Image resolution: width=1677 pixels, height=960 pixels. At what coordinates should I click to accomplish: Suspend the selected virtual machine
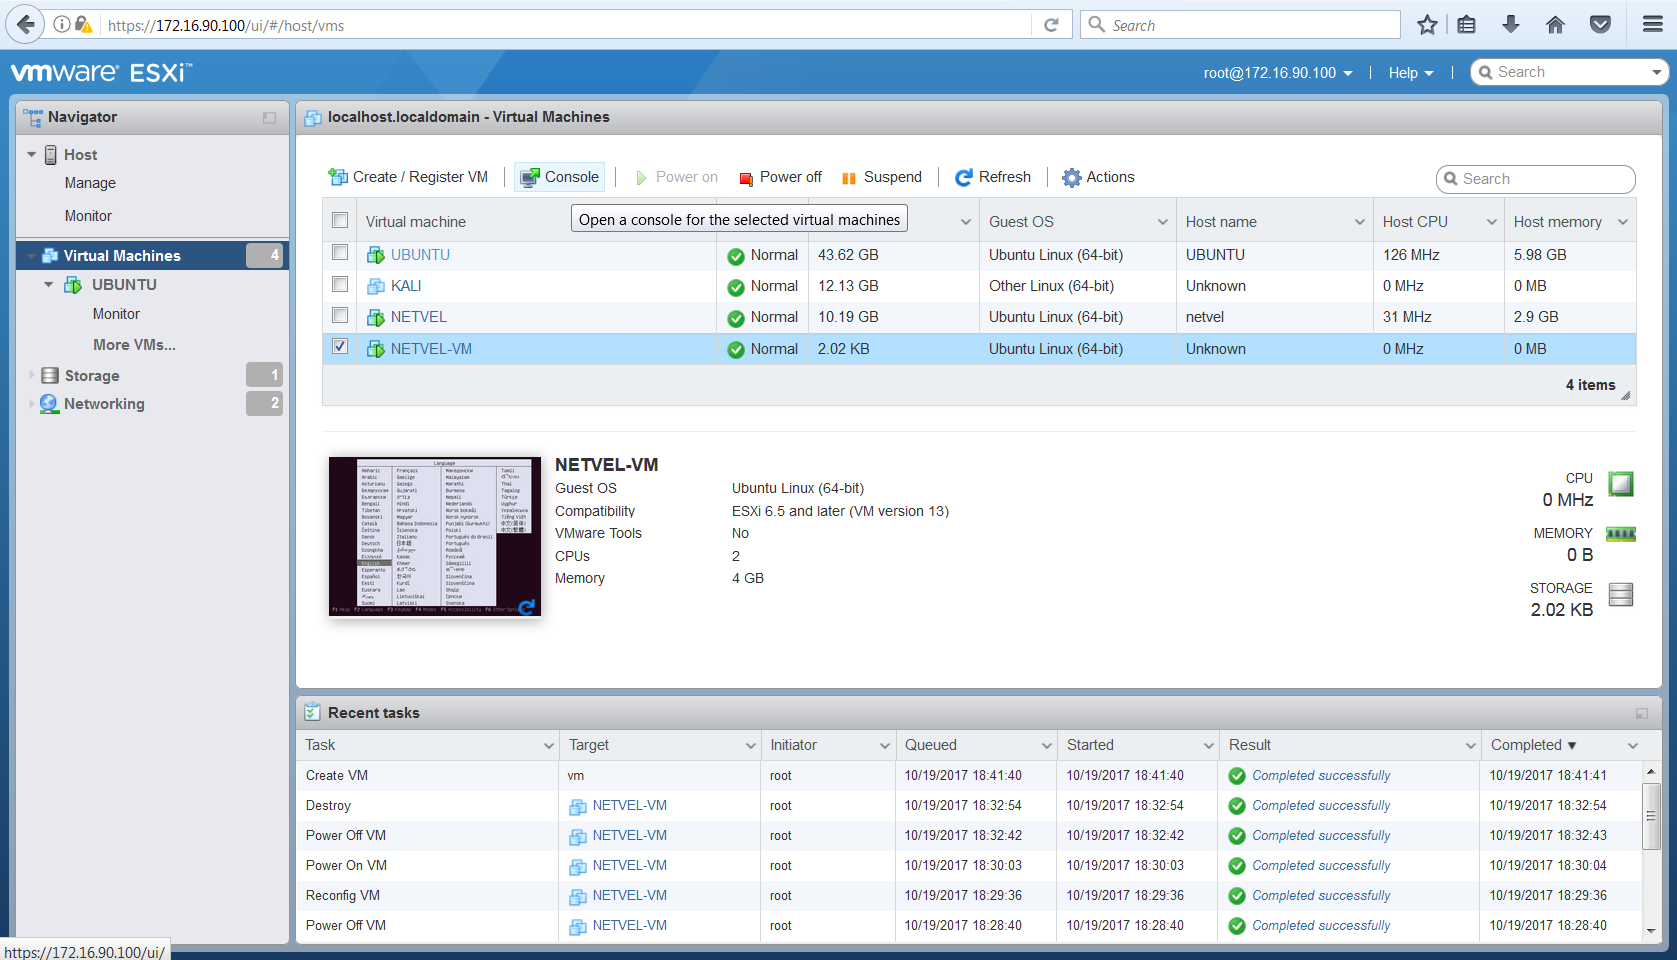click(881, 177)
